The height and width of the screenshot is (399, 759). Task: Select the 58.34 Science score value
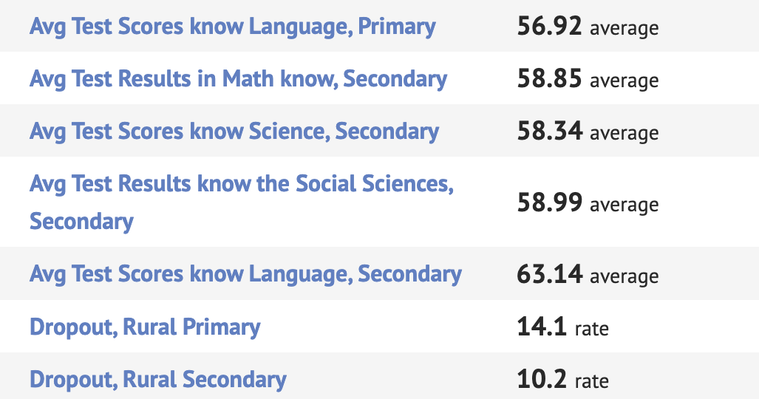pyautogui.click(x=549, y=131)
